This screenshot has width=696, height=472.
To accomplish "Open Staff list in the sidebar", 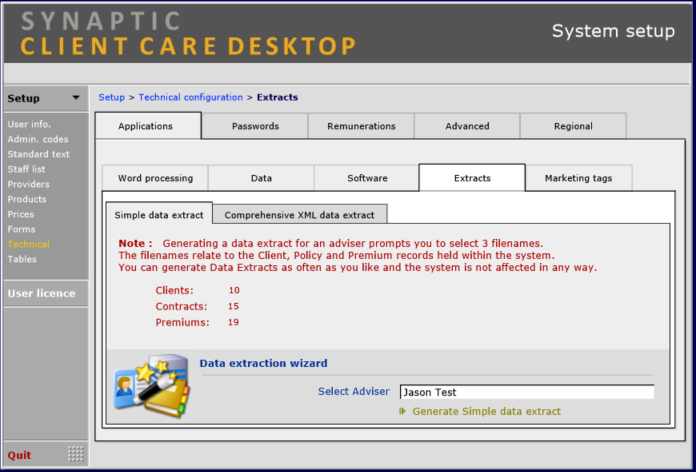I will [26, 169].
